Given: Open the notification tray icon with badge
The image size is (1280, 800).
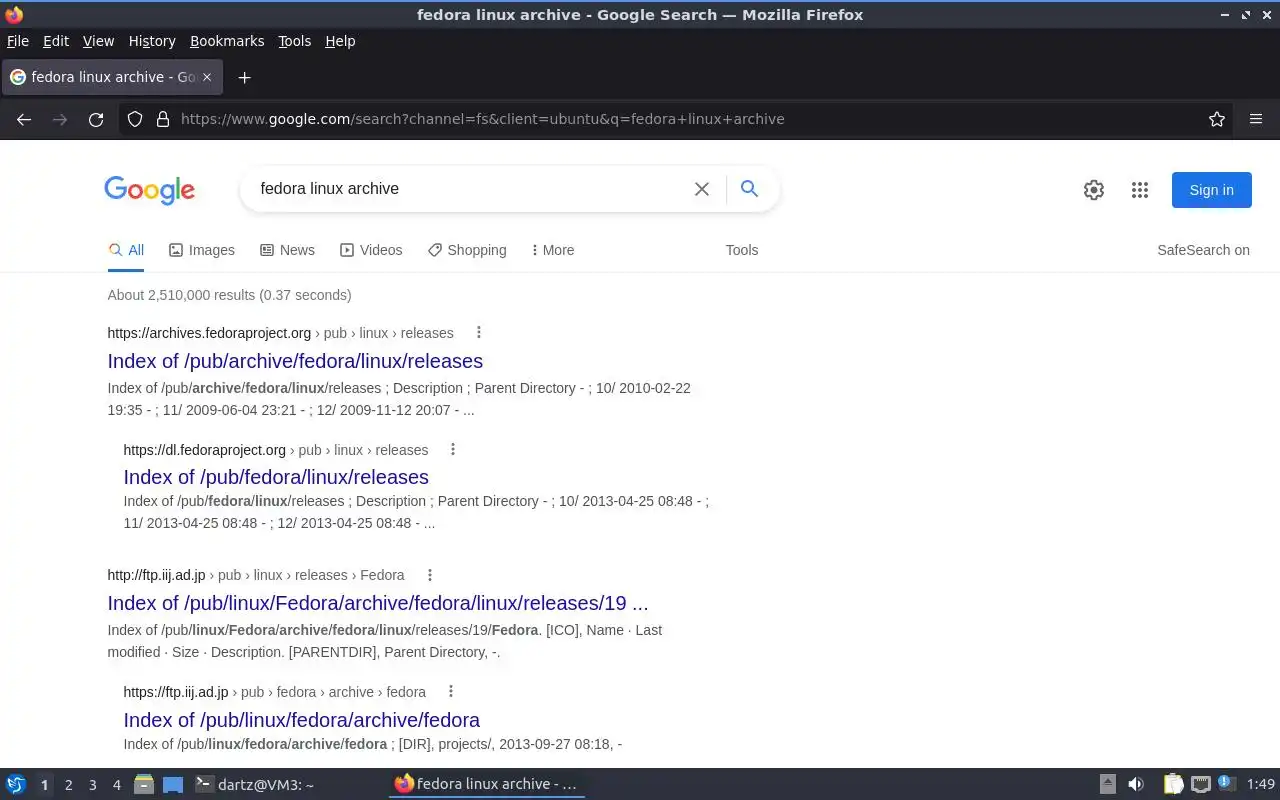Looking at the screenshot, I should pos(1227,784).
